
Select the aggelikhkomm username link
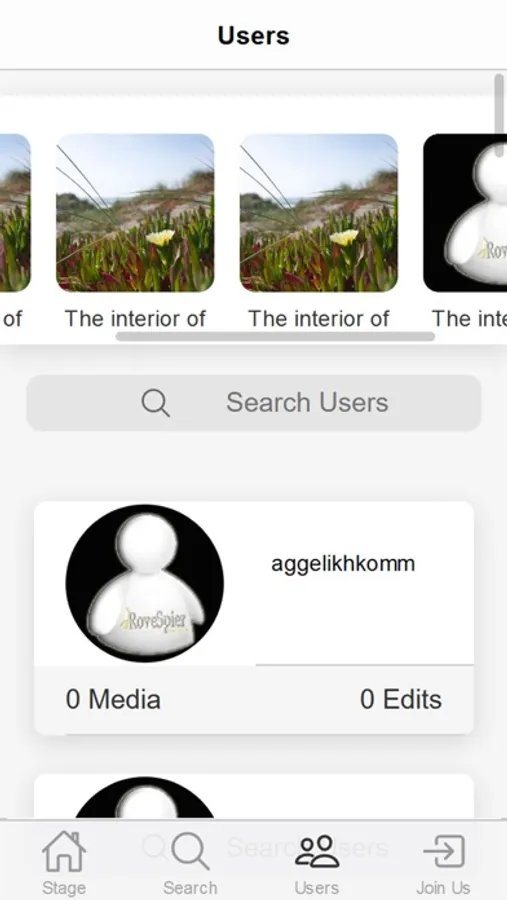pos(343,564)
